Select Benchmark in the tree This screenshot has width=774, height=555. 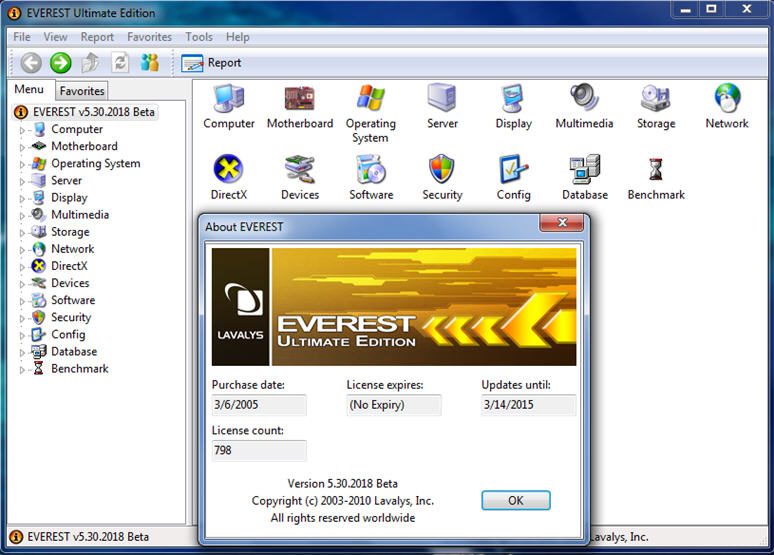[x=79, y=369]
